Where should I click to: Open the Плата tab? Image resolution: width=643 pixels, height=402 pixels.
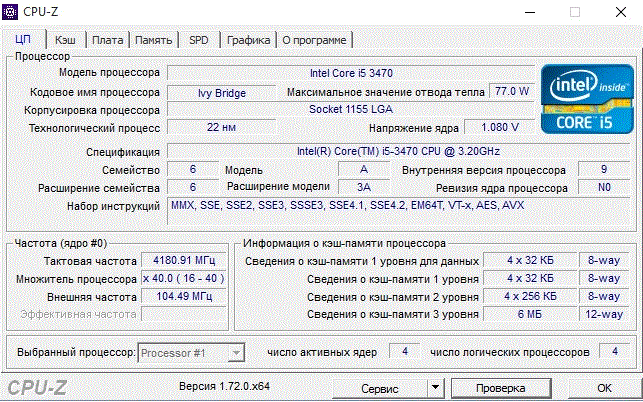(x=107, y=40)
